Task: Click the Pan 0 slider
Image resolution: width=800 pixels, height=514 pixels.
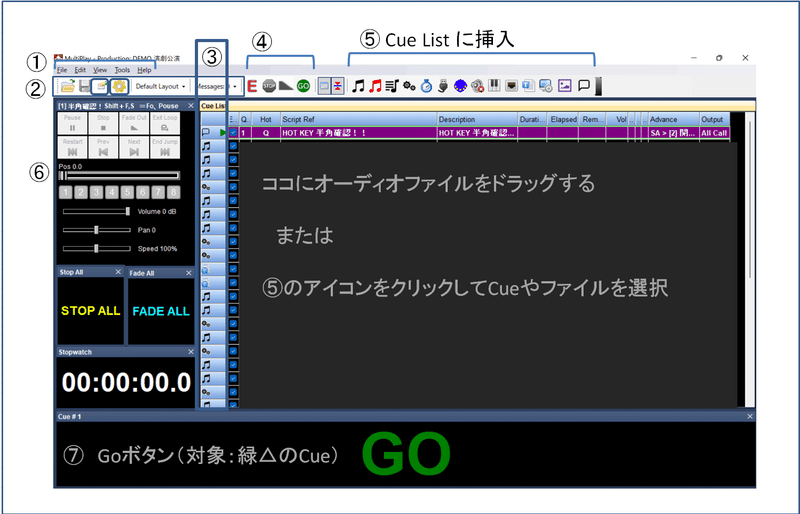Action: pyautogui.click(x=96, y=230)
